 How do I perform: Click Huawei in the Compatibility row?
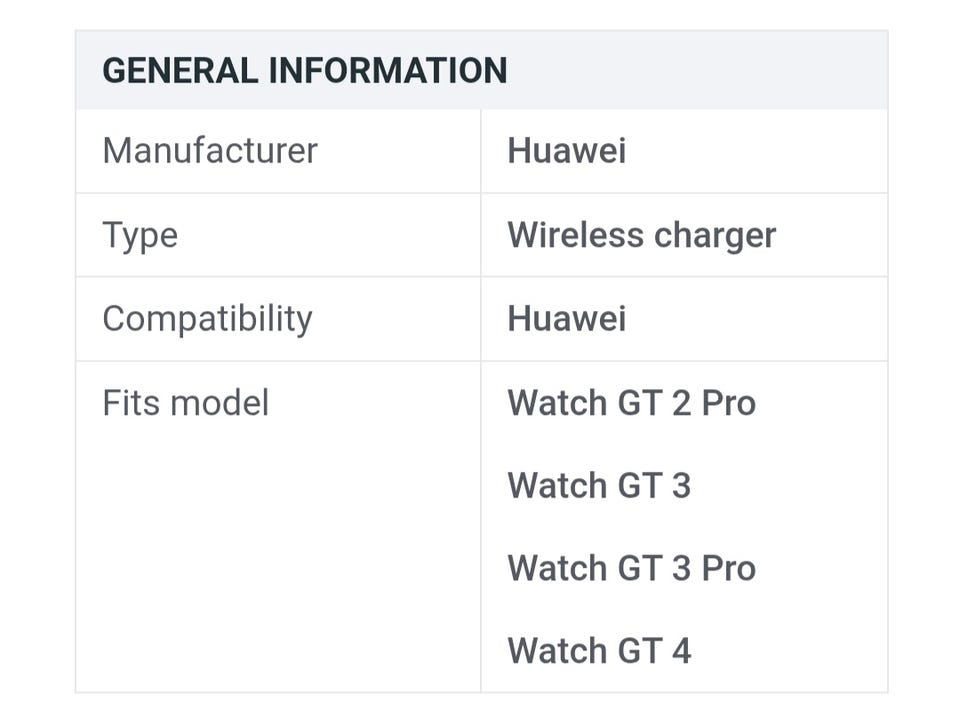[x=566, y=319]
